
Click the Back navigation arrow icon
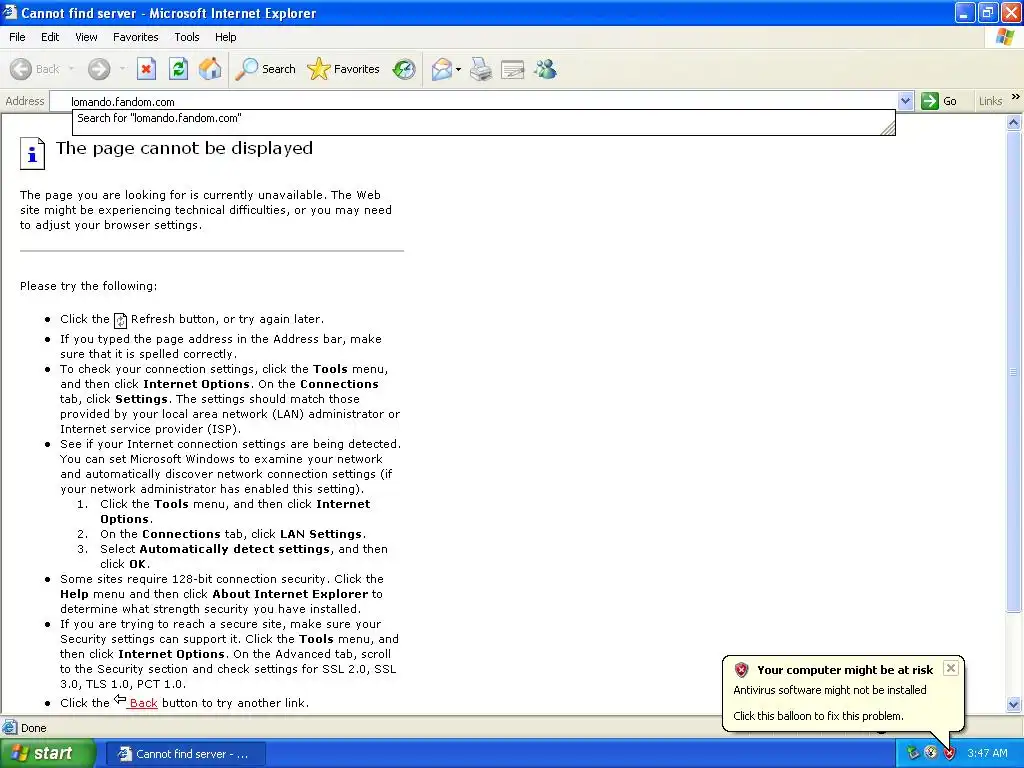[x=21, y=69]
